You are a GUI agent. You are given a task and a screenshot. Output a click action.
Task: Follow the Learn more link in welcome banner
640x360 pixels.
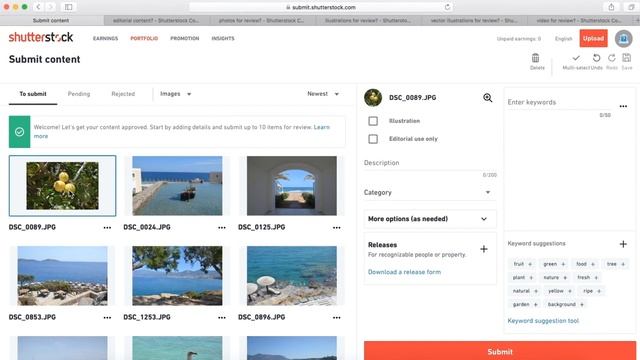pyautogui.click(x=322, y=127)
